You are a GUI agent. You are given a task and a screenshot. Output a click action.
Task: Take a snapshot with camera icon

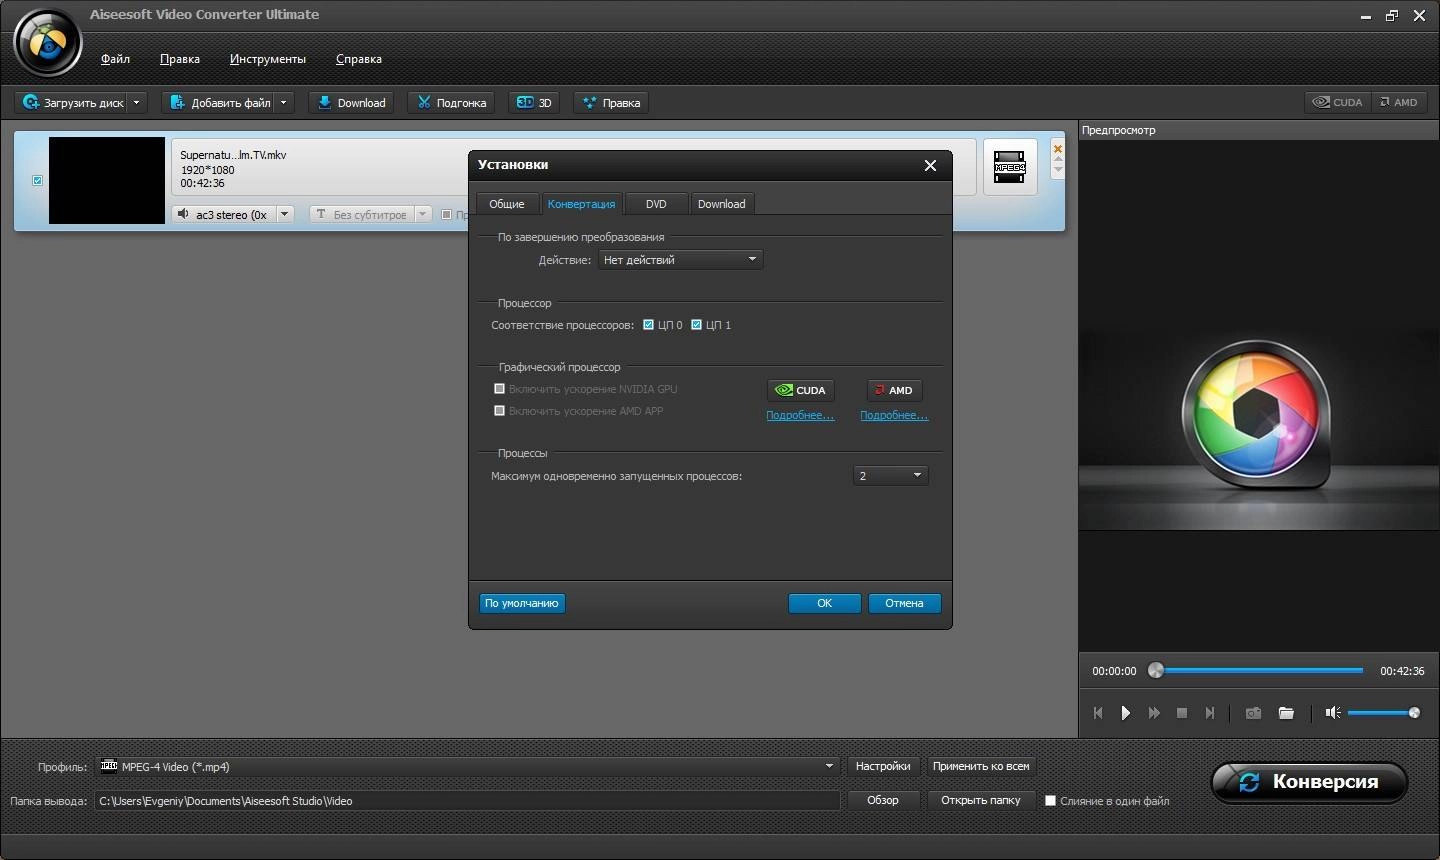[1253, 713]
